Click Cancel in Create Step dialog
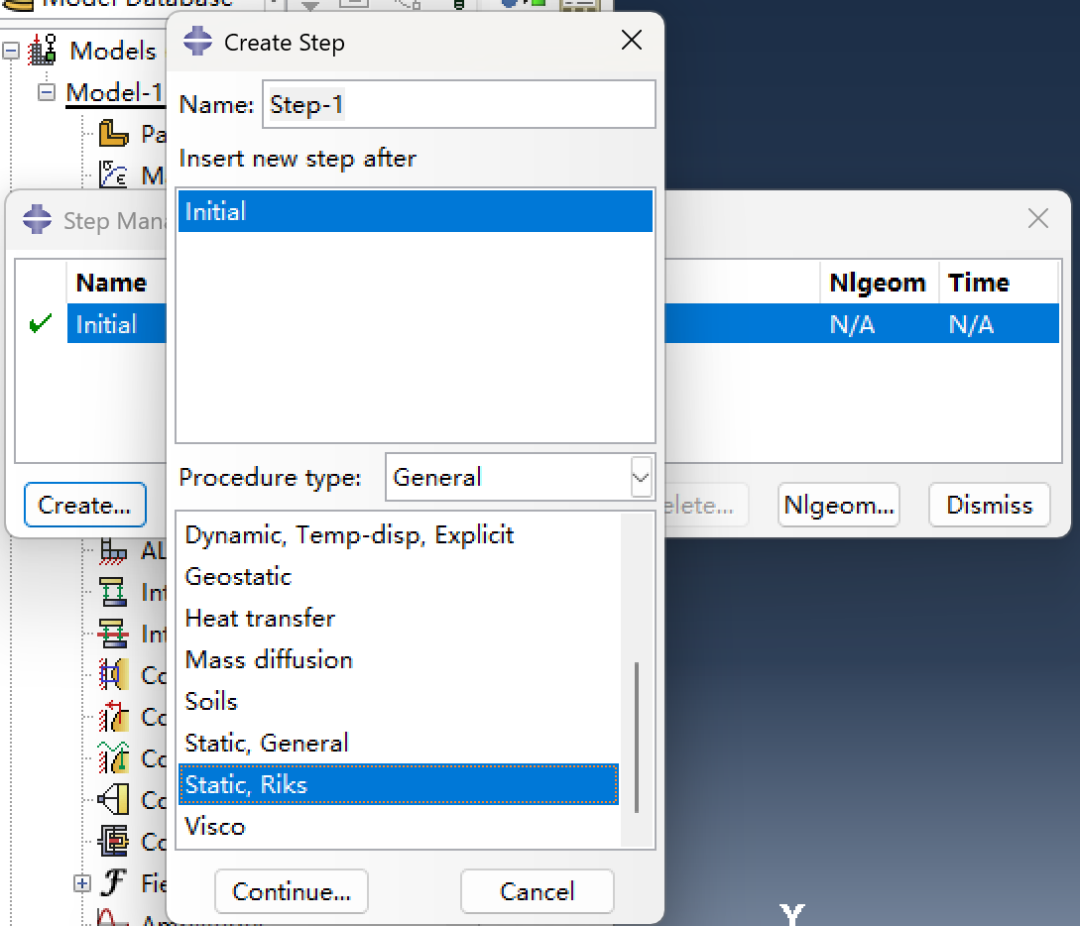1080x926 pixels. point(537,891)
